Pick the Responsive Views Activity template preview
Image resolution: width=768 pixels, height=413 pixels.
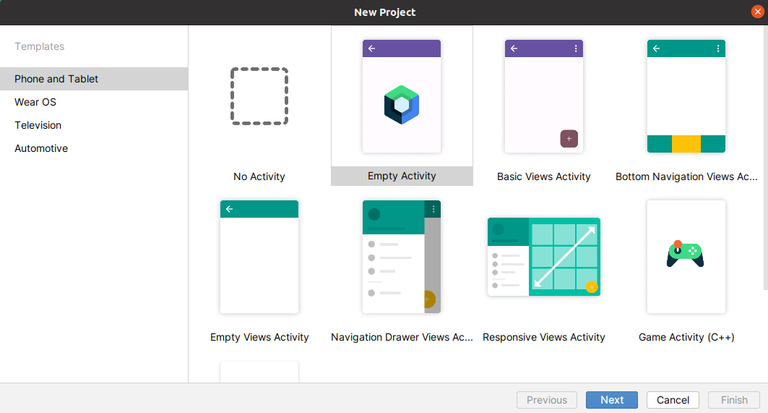(x=544, y=257)
